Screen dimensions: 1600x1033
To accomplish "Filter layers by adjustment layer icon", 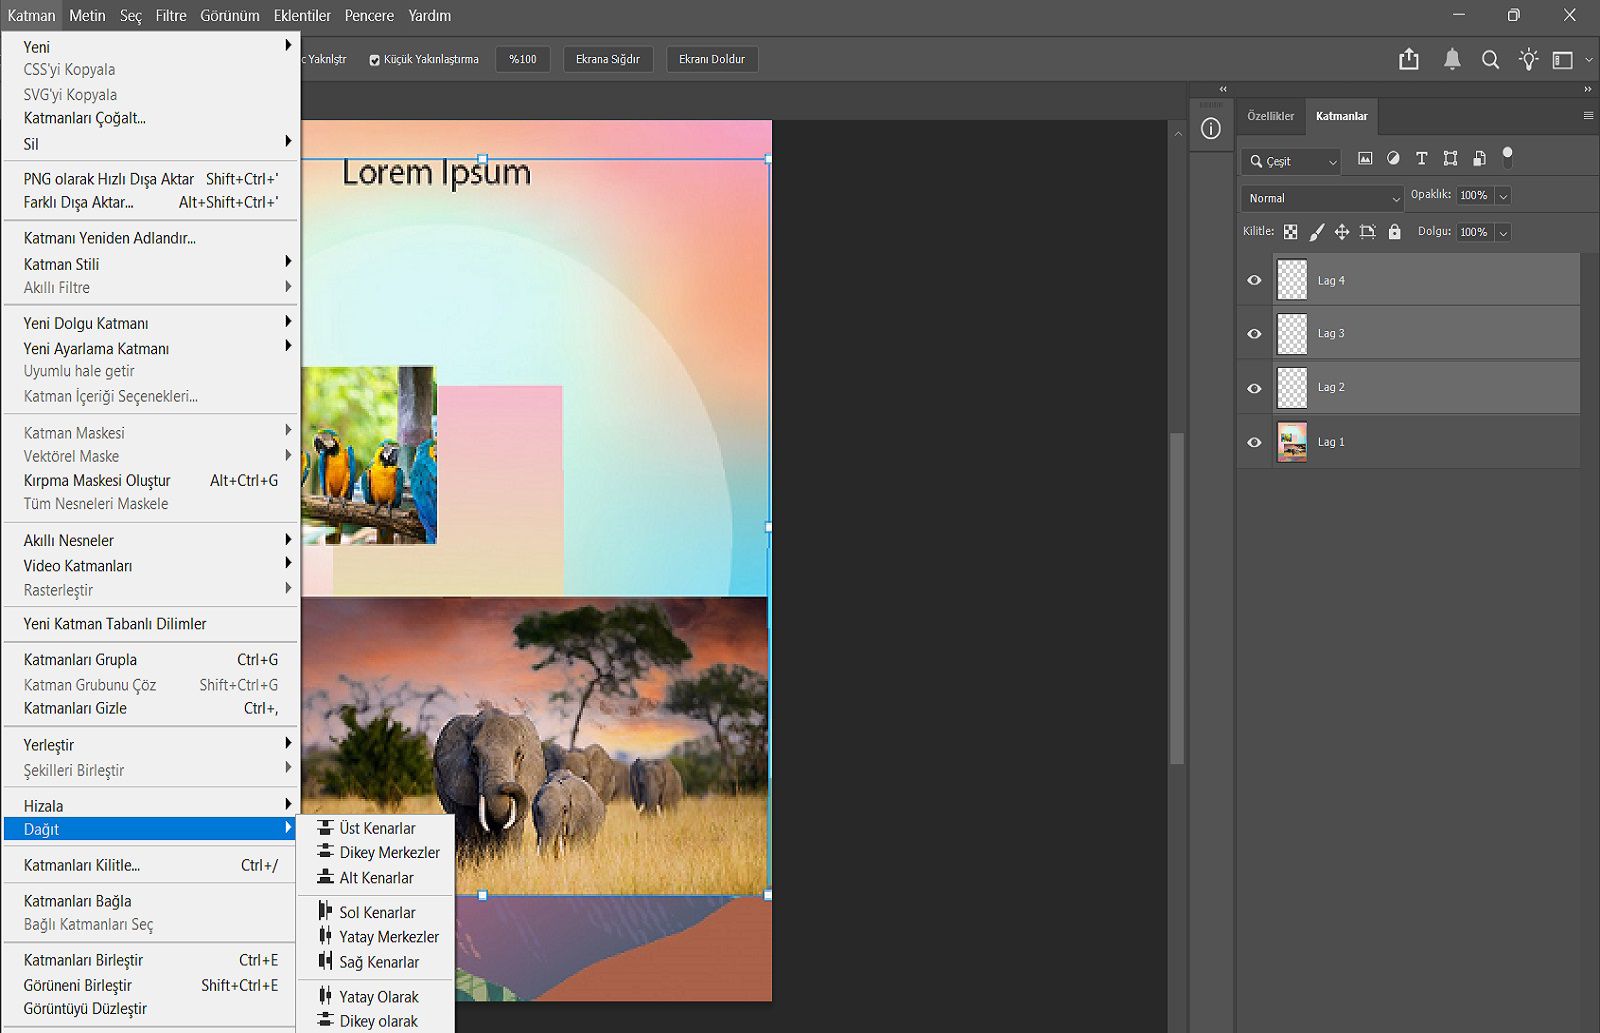I will pos(1393,158).
